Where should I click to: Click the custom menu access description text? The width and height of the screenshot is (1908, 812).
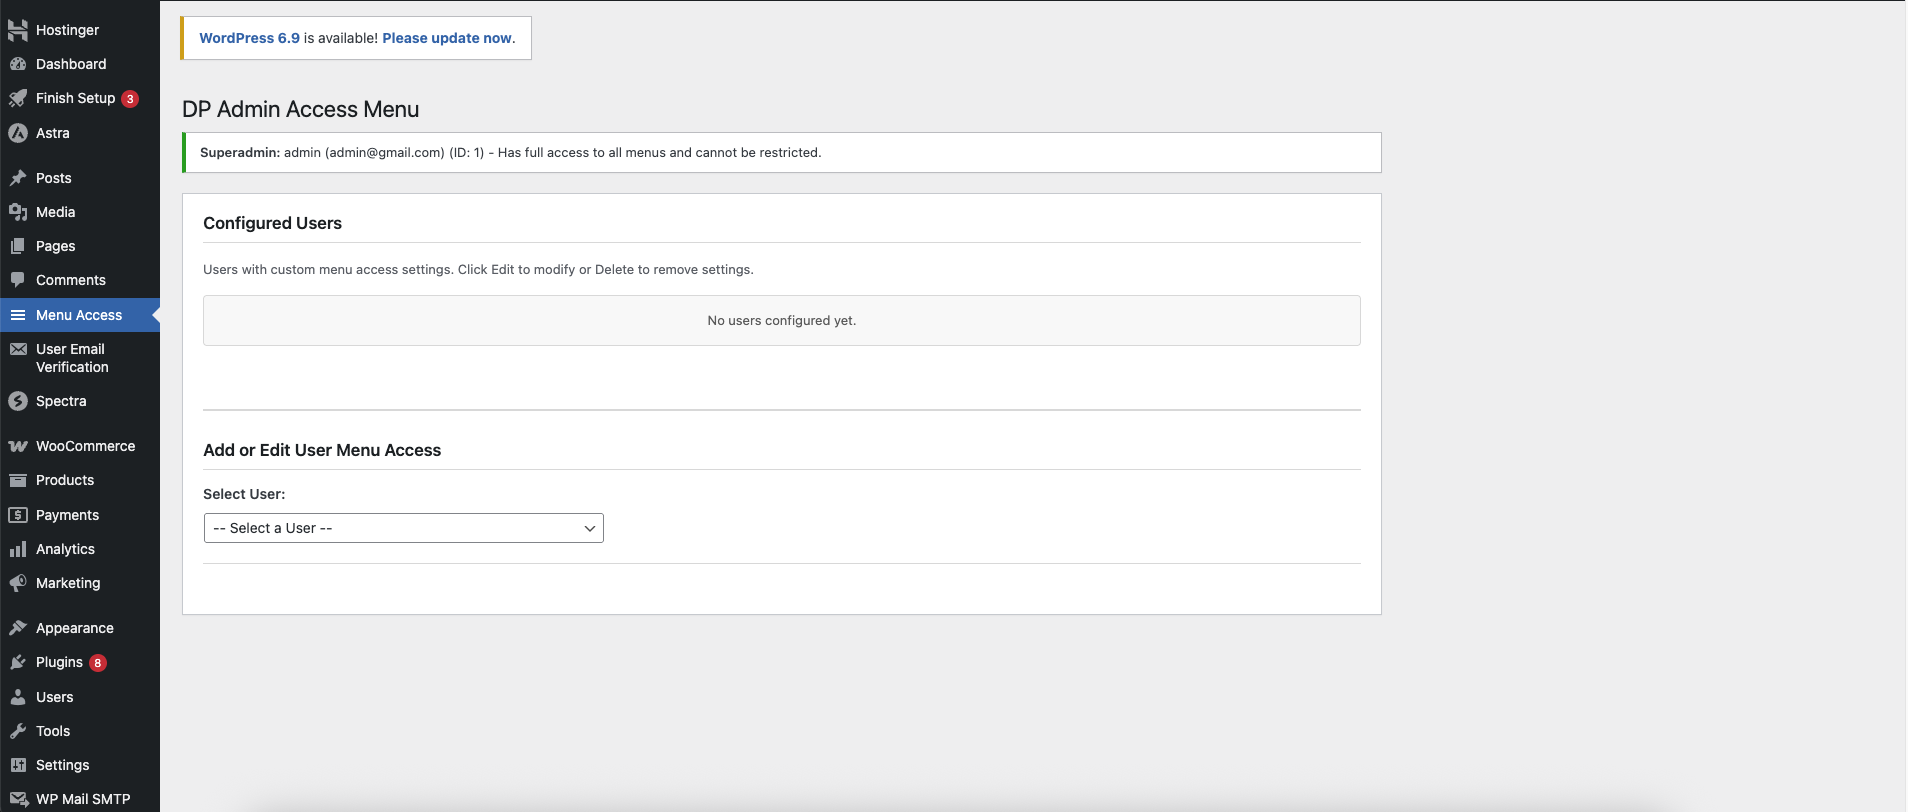point(478,270)
